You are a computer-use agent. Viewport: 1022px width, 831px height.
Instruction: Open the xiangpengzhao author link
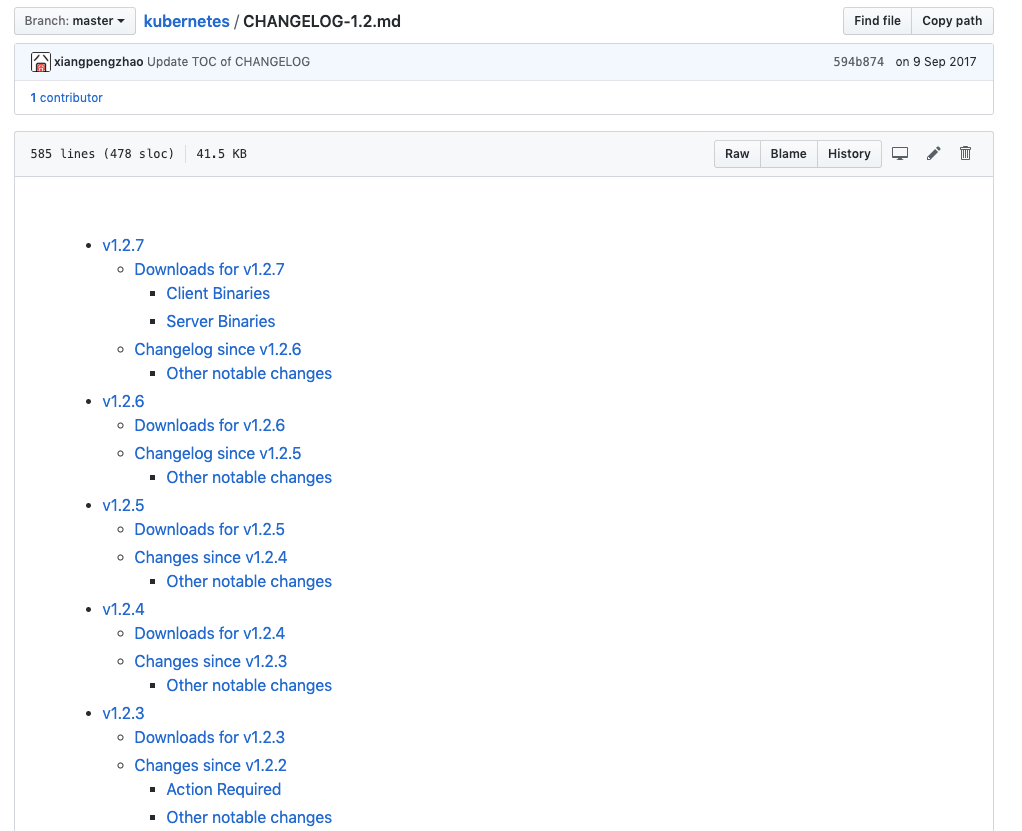[x=98, y=62]
